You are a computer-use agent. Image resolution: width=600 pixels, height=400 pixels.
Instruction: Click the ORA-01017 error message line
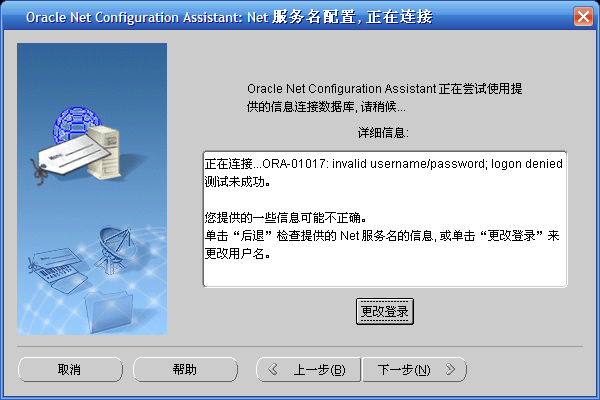[383, 163]
